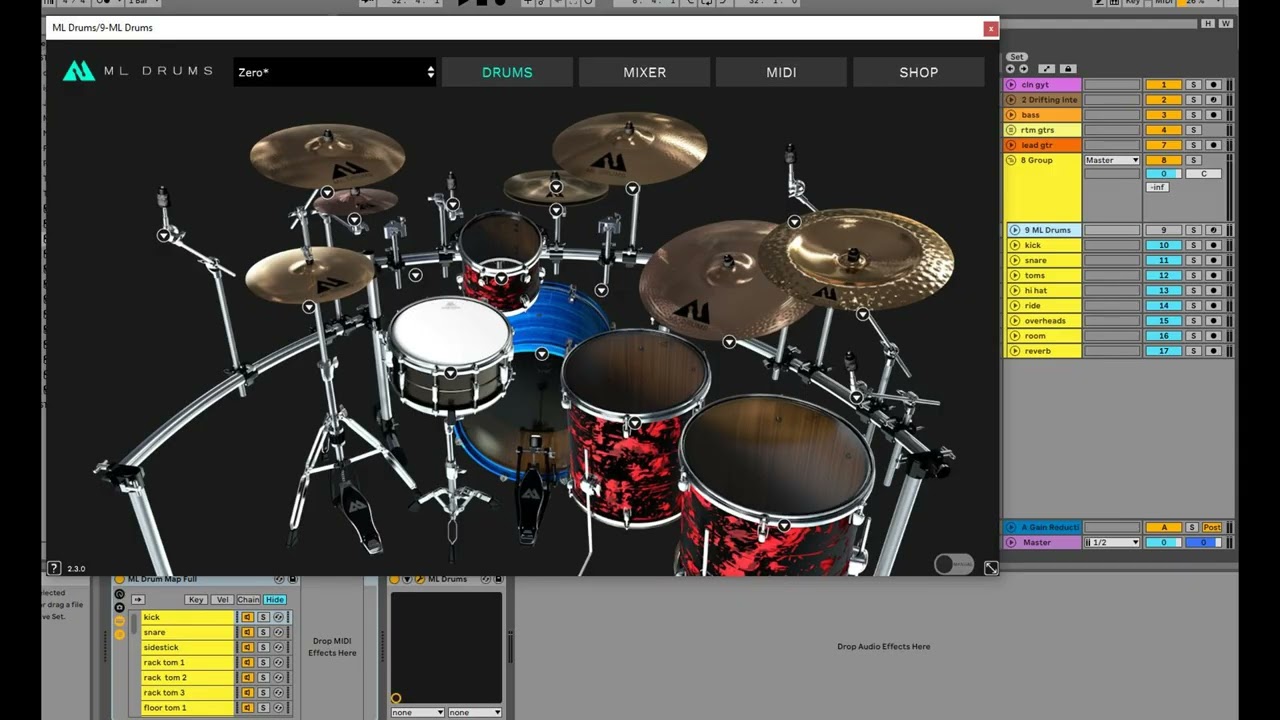Open second 'none' dropdown under ML Drums device
1280x720 pixels.
point(475,712)
